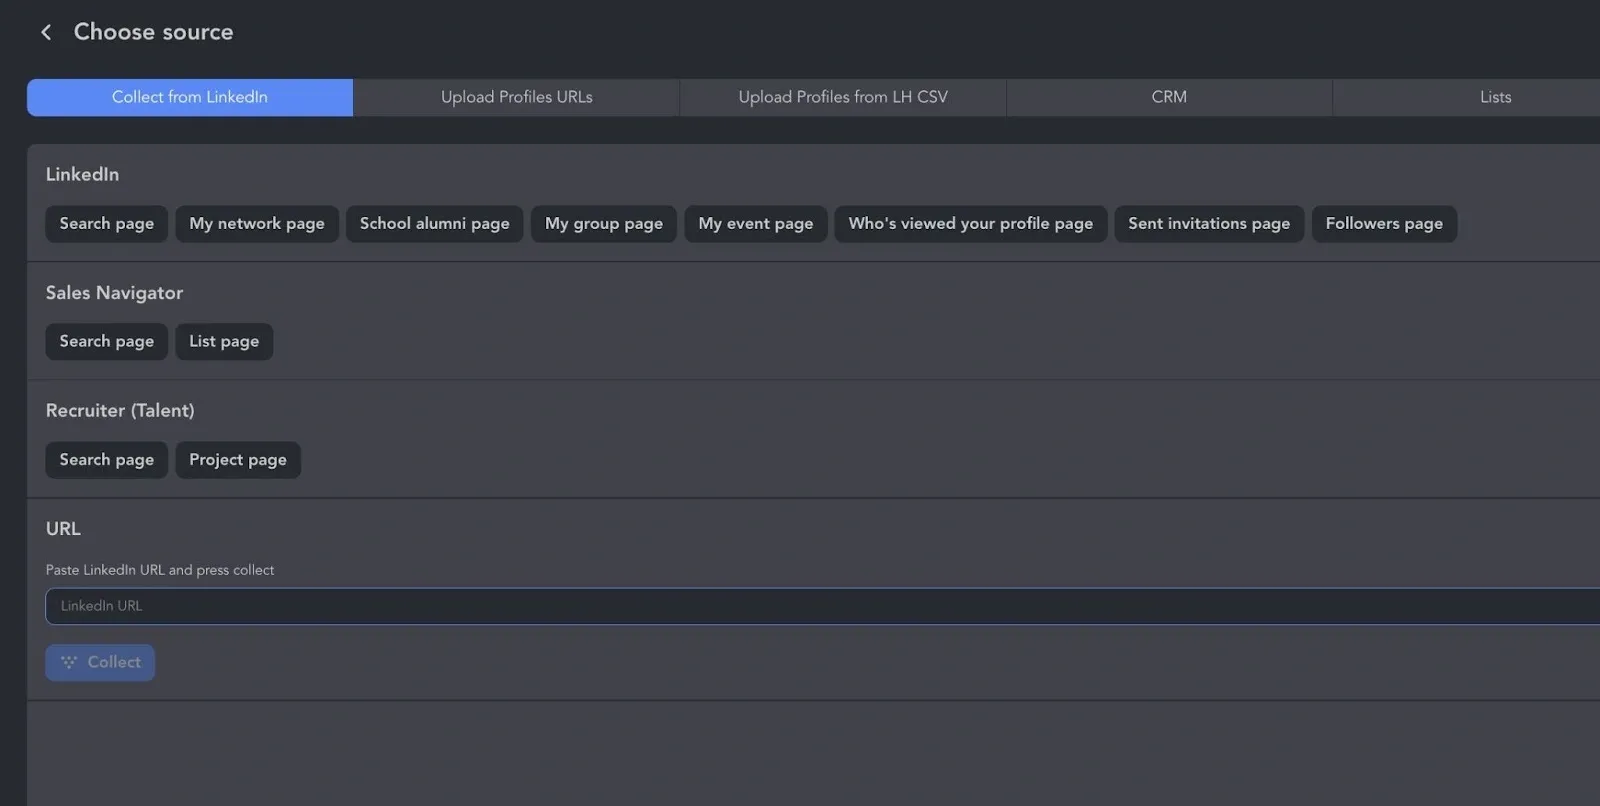The width and height of the screenshot is (1600, 806).
Task: Select My network page source
Action: (x=257, y=223)
